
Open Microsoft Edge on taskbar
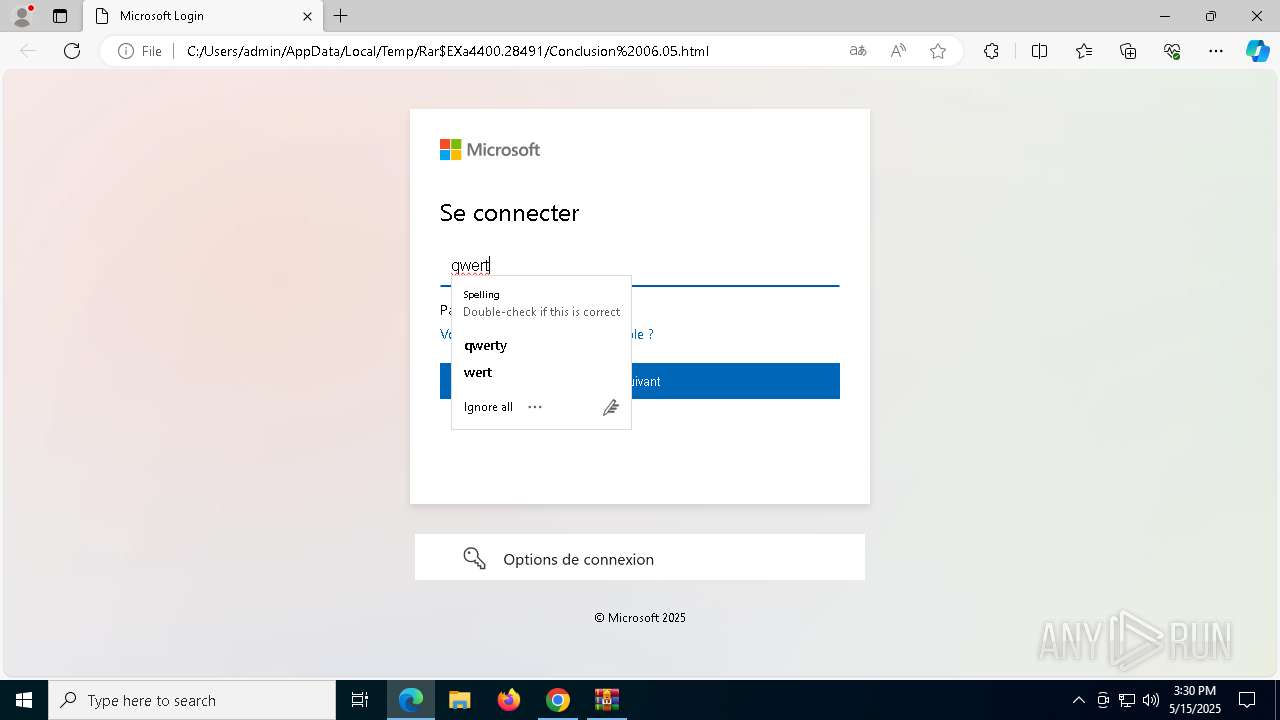click(411, 700)
